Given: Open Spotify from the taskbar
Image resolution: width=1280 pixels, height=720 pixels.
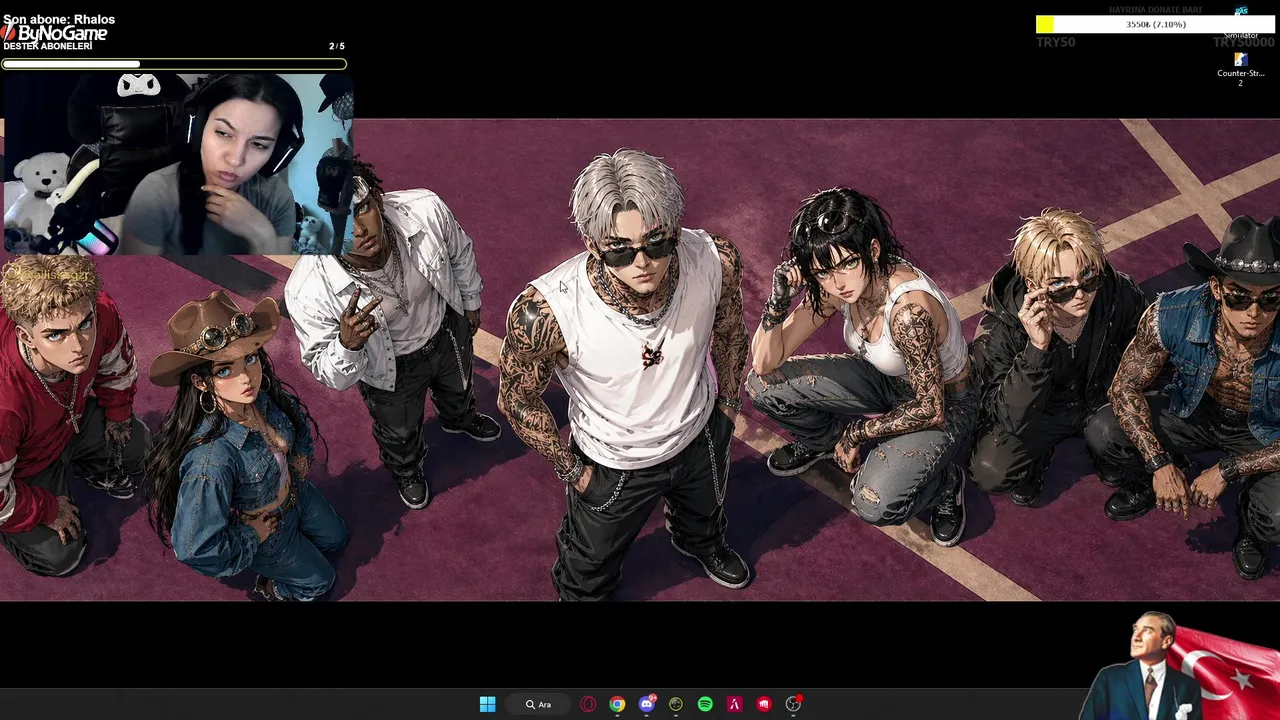Looking at the screenshot, I should pos(705,704).
